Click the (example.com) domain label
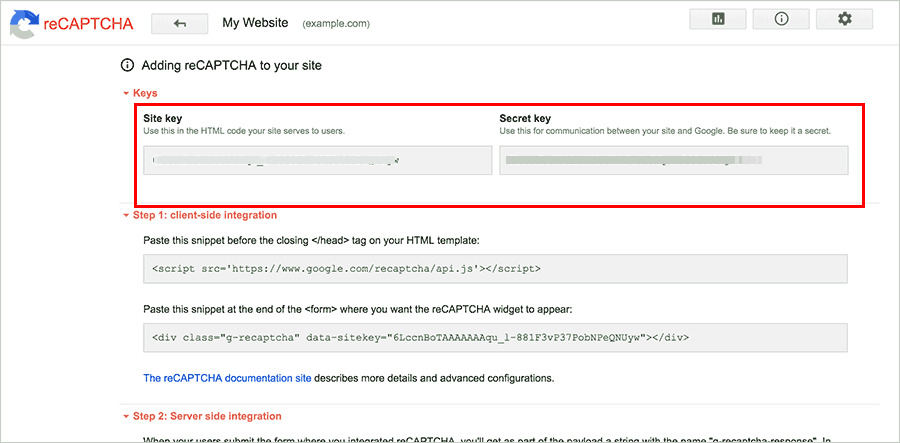The image size is (900, 443). coord(336,24)
